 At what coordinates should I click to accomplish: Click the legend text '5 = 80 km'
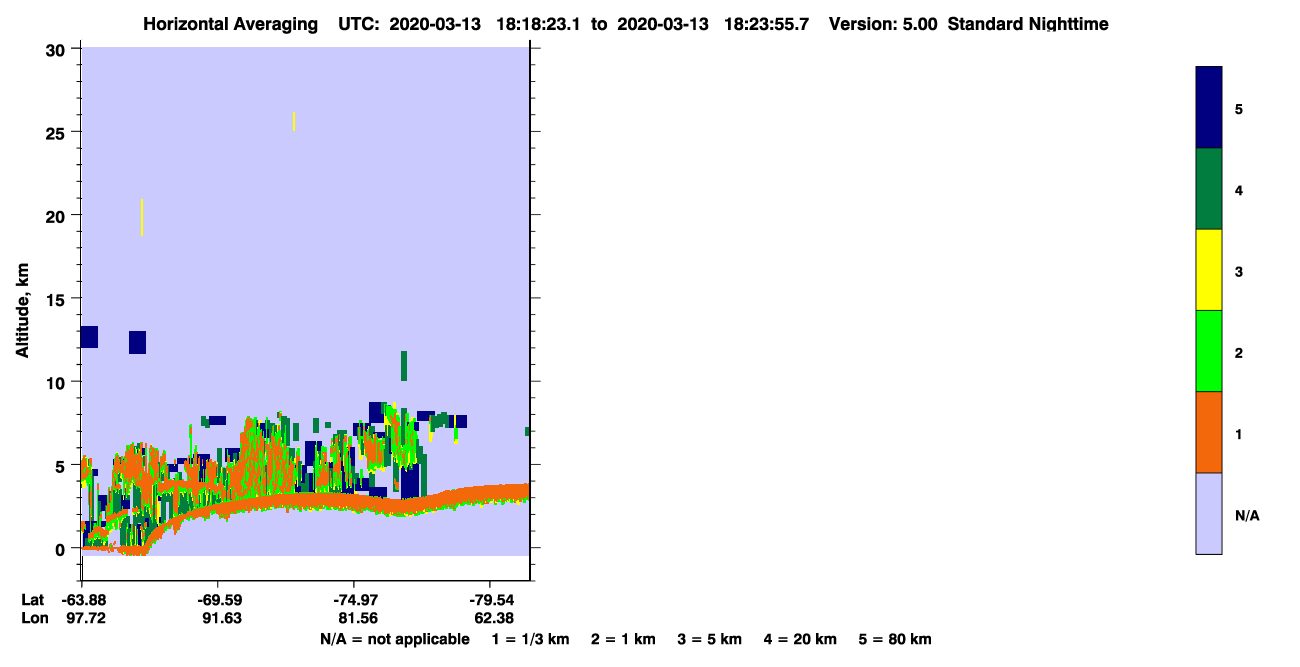click(x=895, y=639)
